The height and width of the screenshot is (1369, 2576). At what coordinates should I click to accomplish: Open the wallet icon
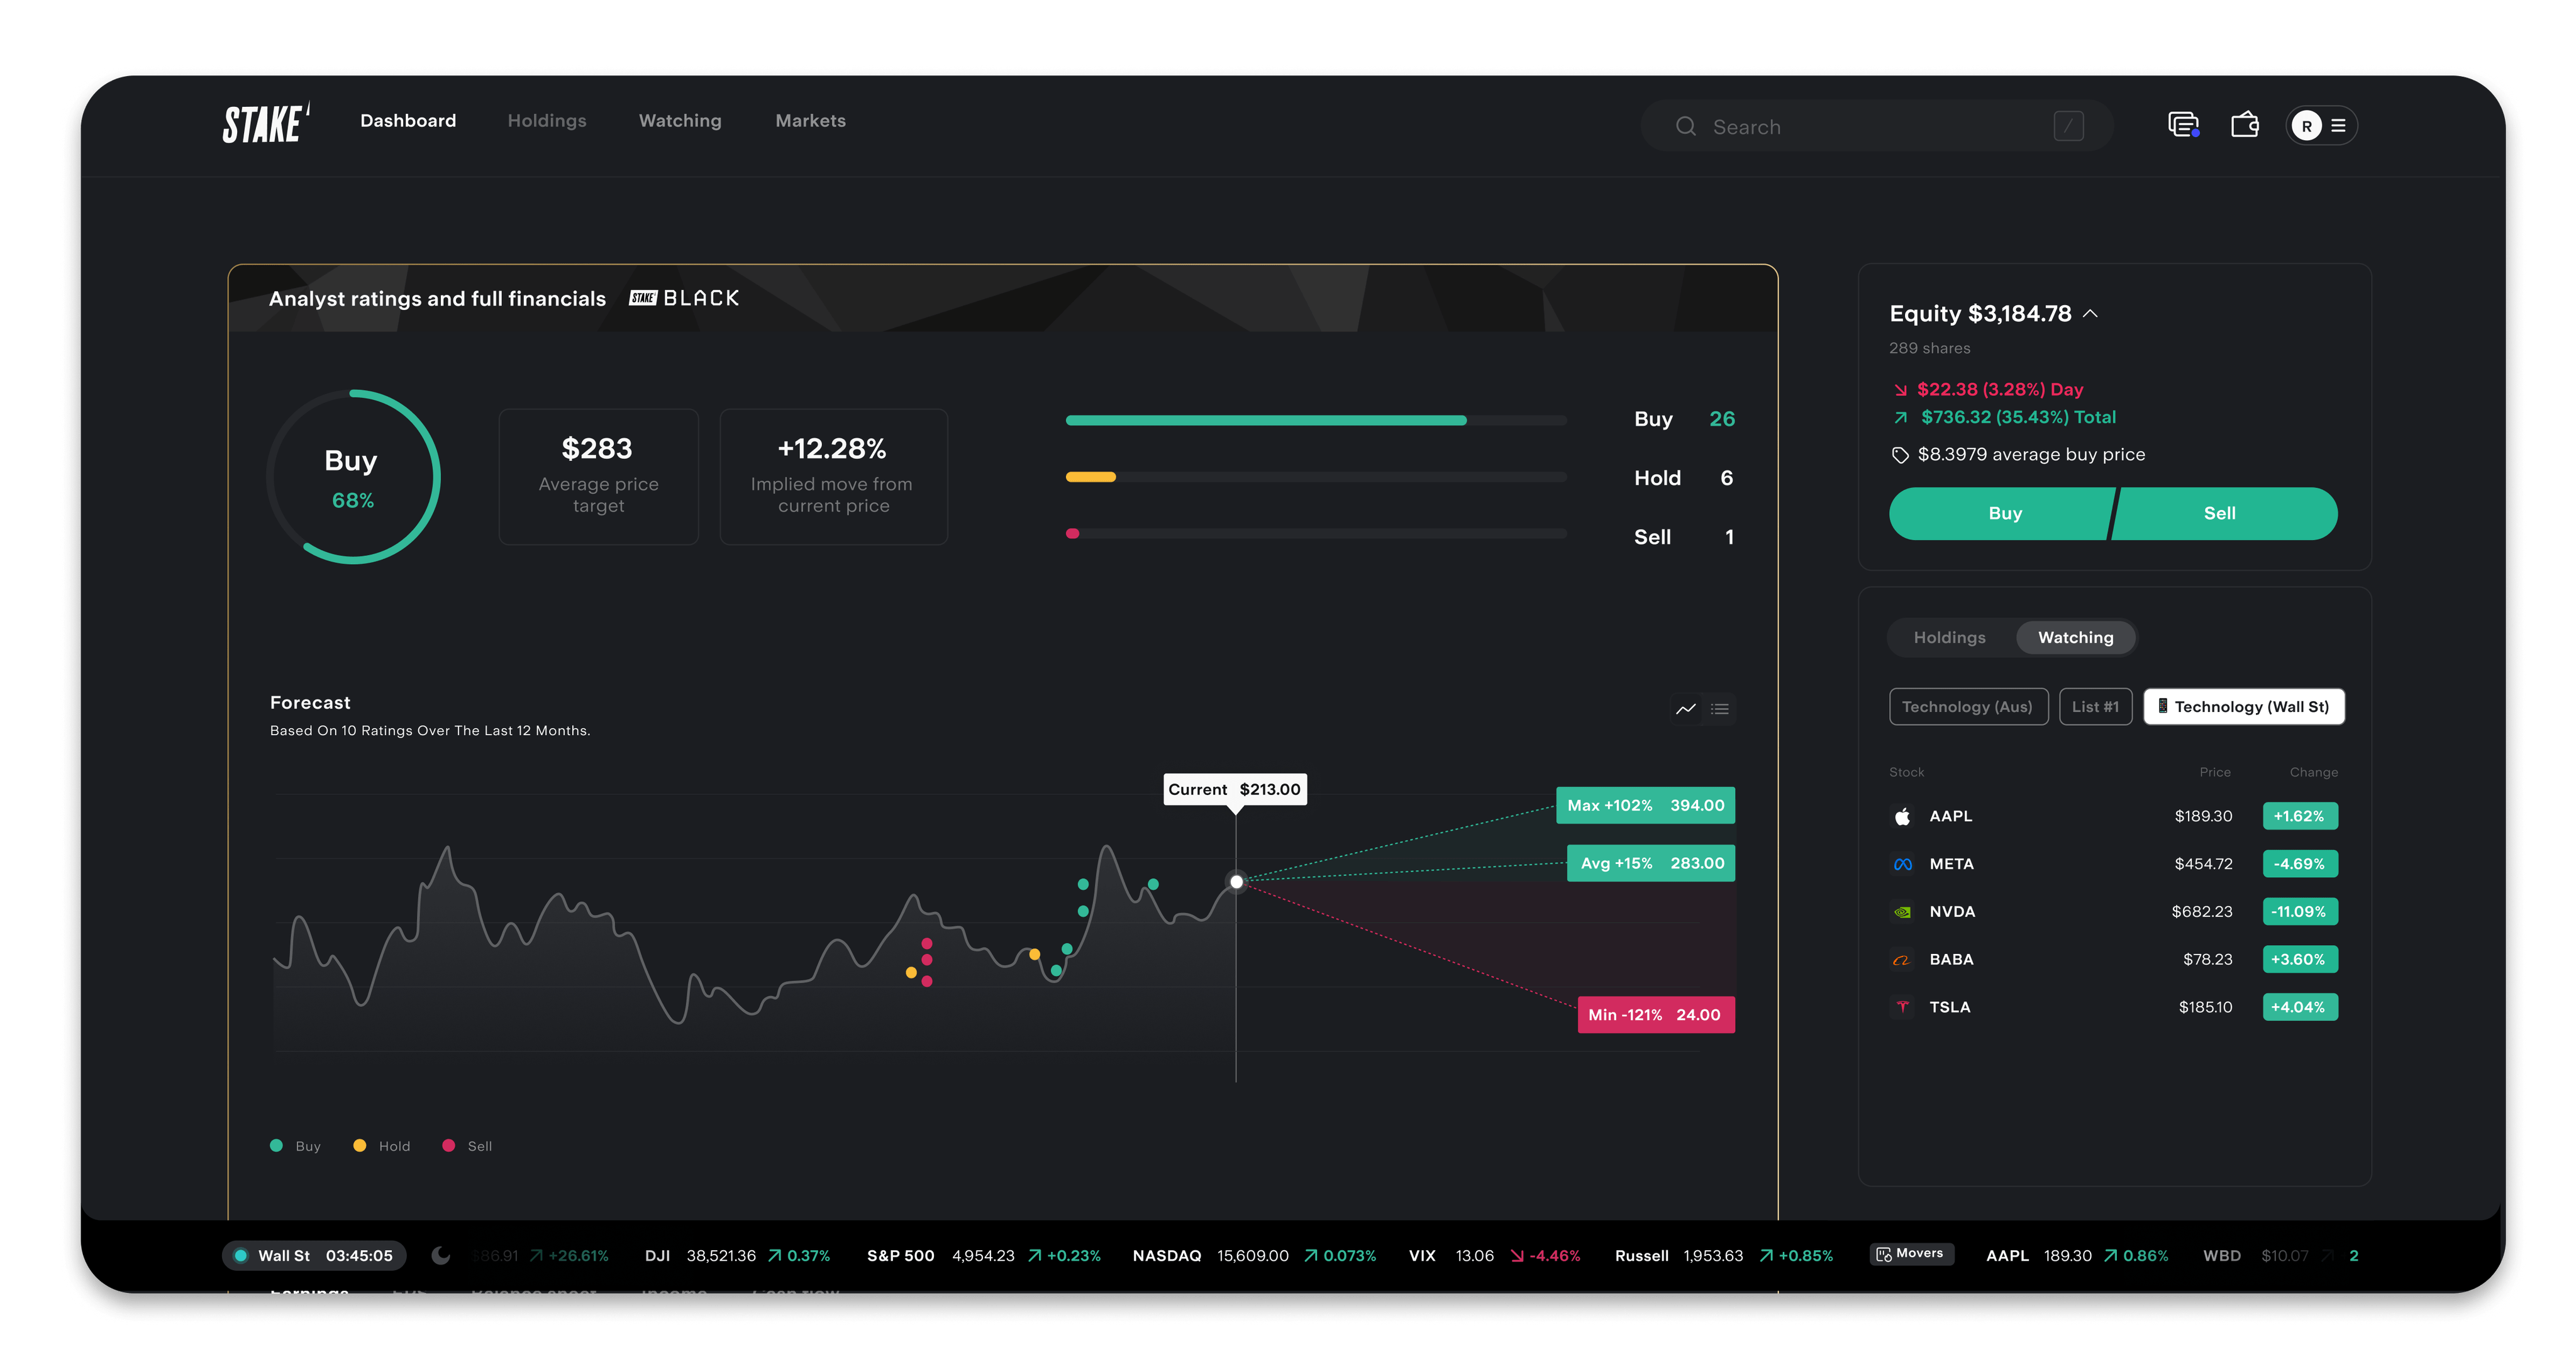click(x=2245, y=125)
